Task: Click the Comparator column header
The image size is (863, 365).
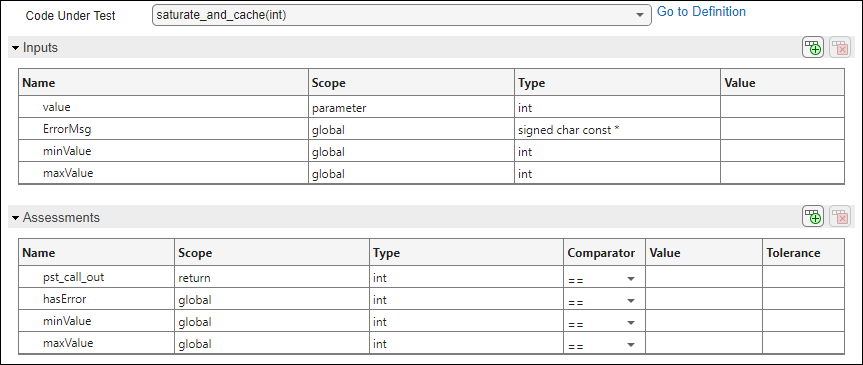Action: pyautogui.click(x=604, y=253)
